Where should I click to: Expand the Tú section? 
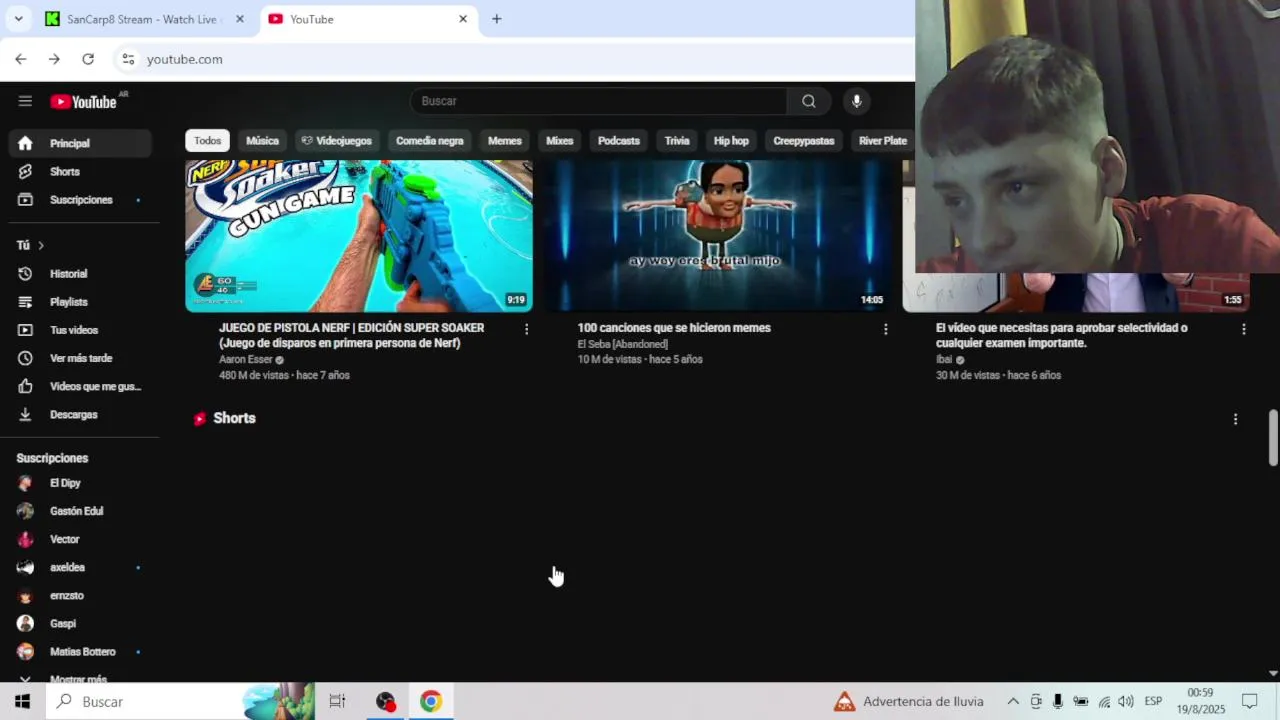(30, 245)
